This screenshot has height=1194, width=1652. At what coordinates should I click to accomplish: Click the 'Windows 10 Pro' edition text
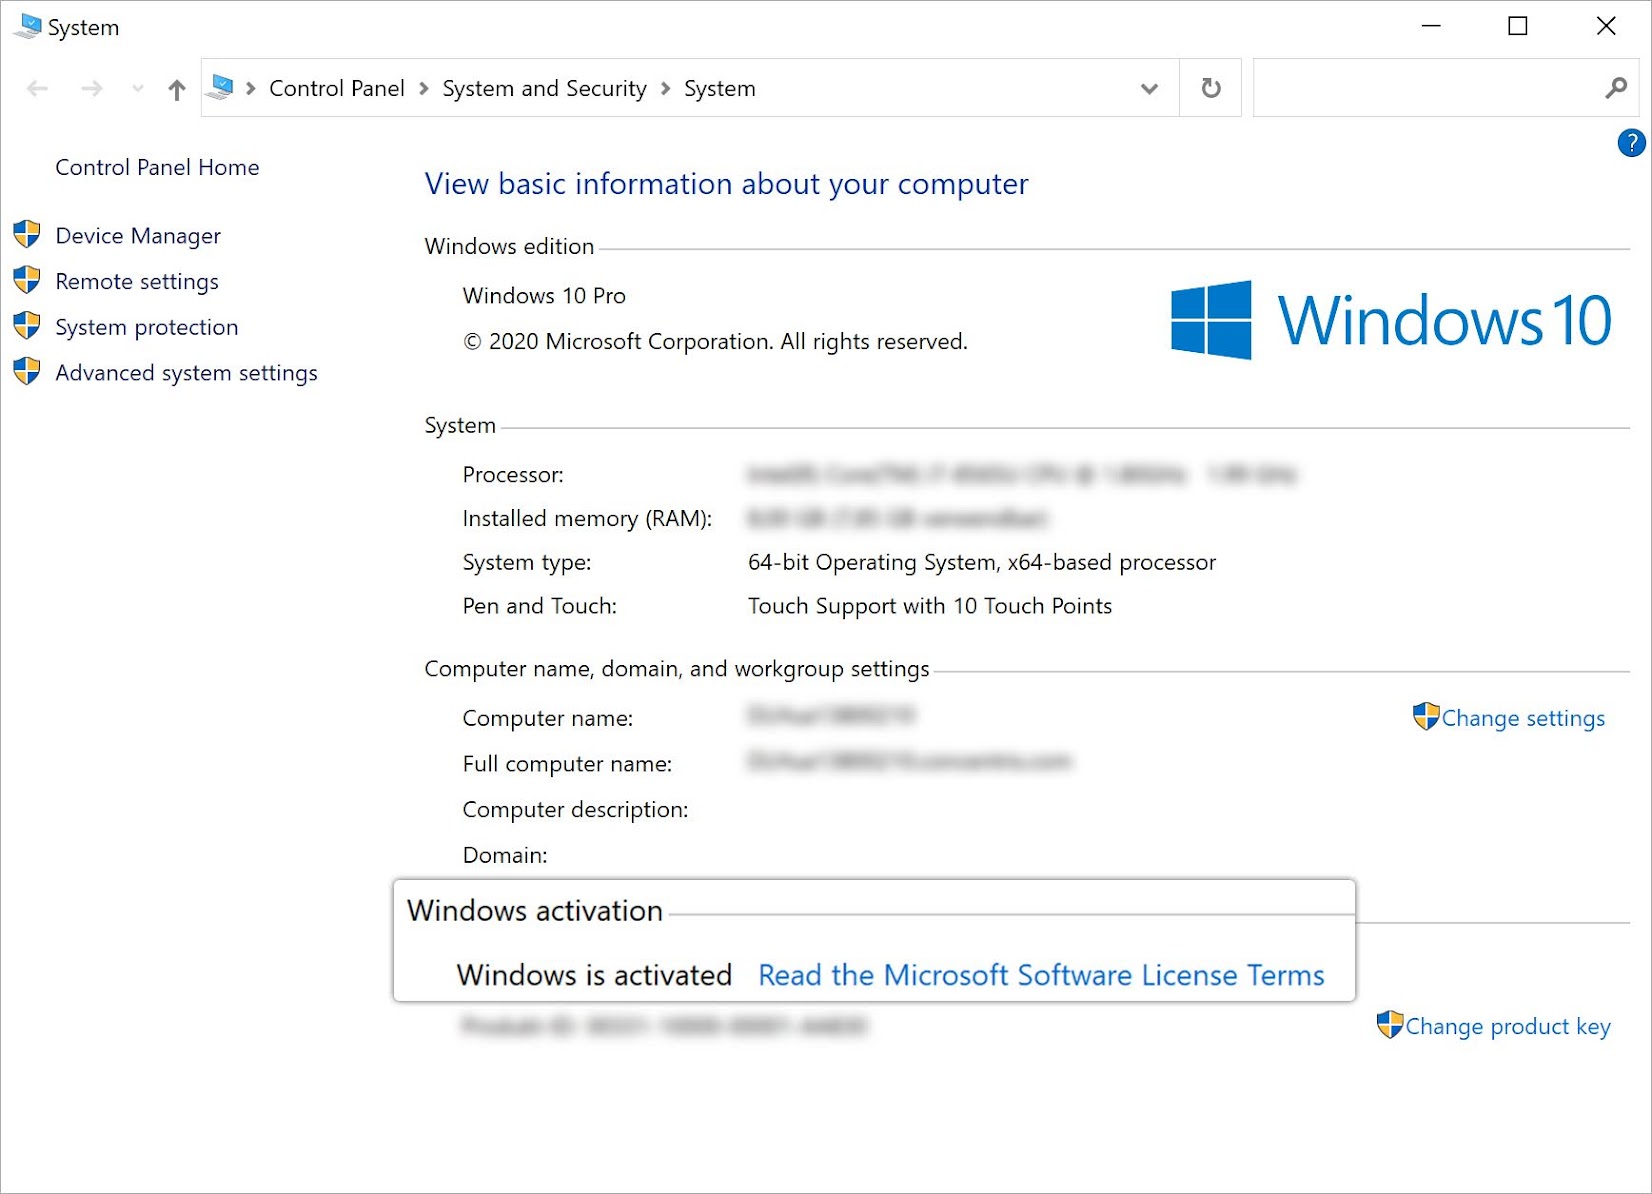click(x=544, y=295)
